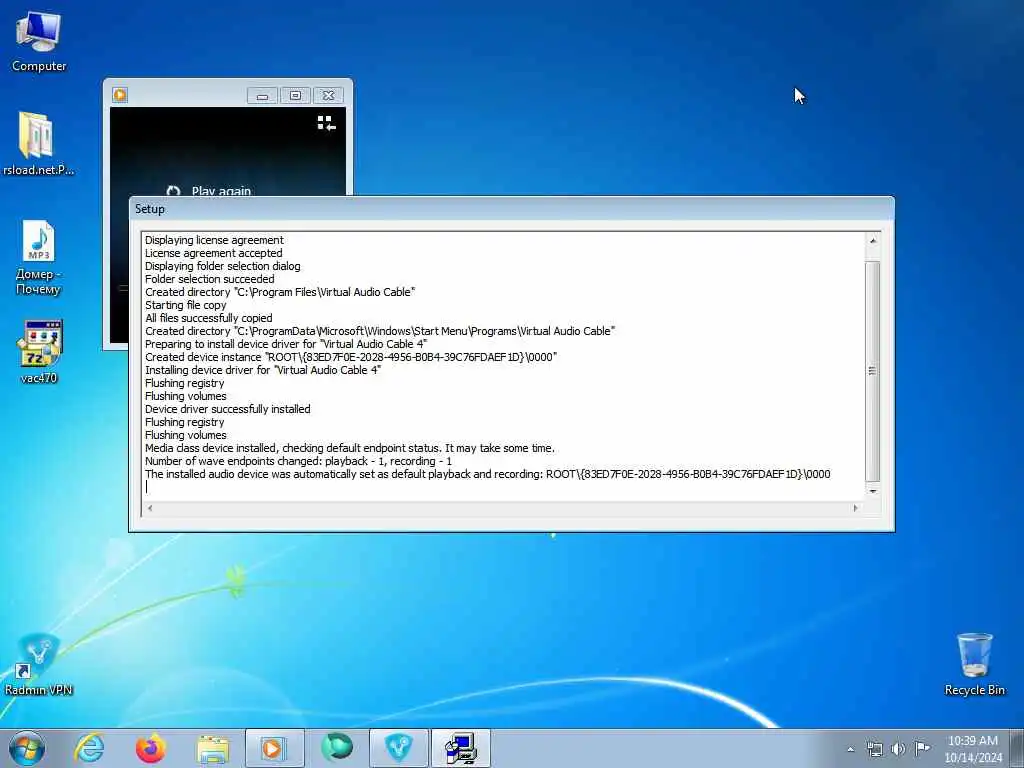
Task: Click the 'Media class device installed' log line
Action: (x=349, y=448)
